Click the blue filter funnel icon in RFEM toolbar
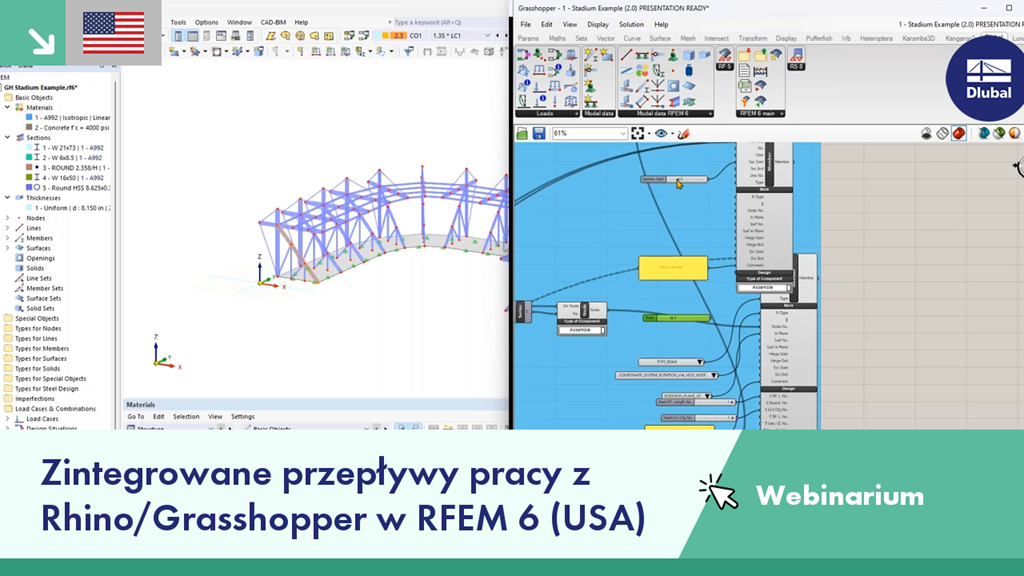Screen dimensions: 1024x576 click(409, 51)
